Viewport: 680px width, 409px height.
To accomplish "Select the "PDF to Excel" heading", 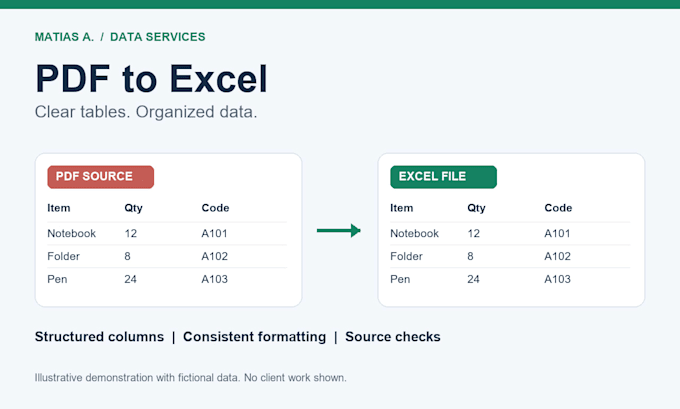I will point(151,79).
